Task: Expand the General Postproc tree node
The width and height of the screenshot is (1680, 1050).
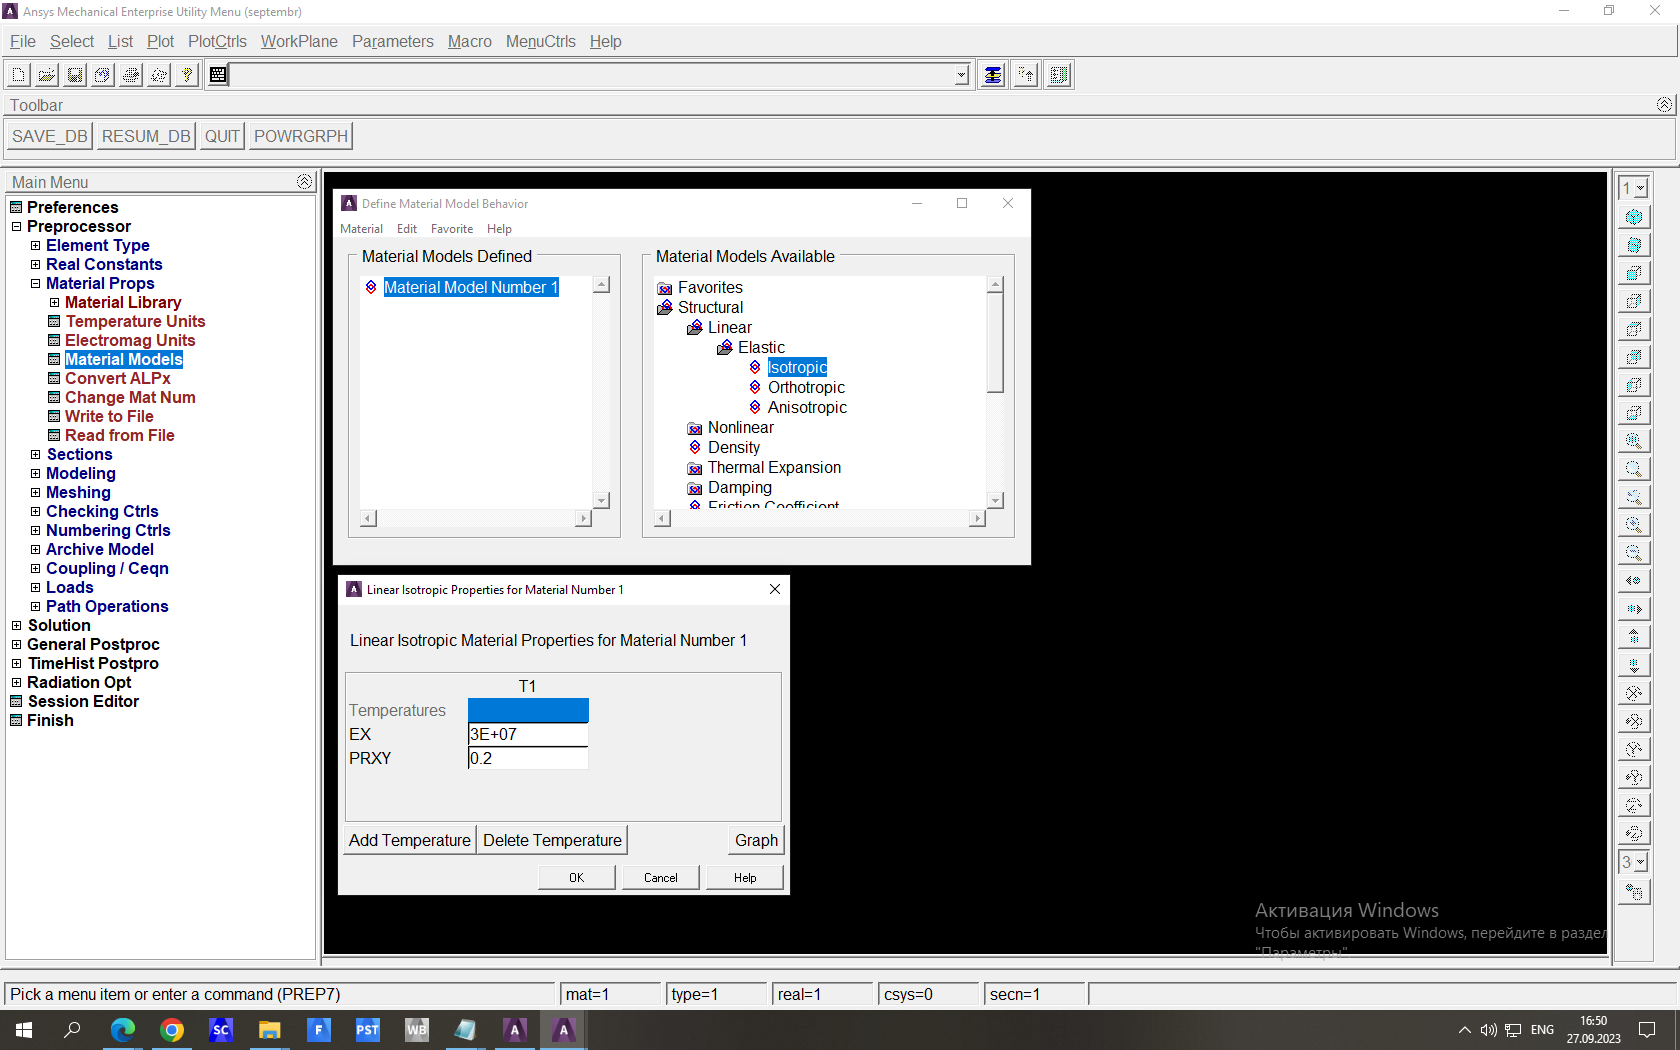Action: [x=16, y=645]
